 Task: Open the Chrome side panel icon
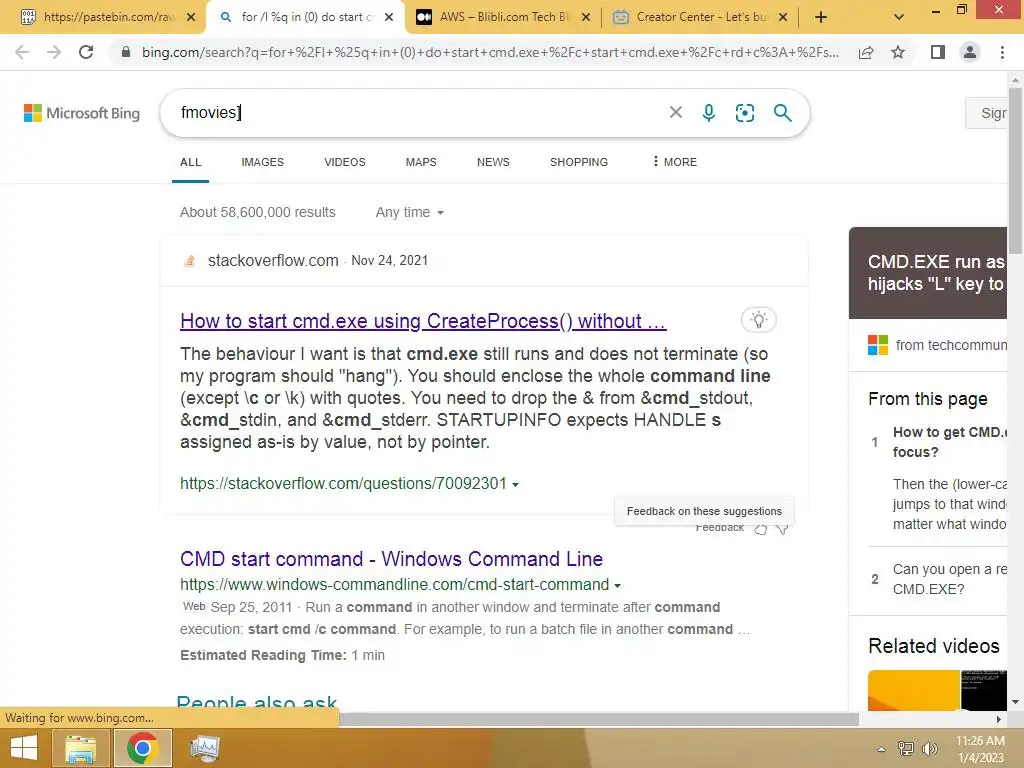[x=938, y=52]
